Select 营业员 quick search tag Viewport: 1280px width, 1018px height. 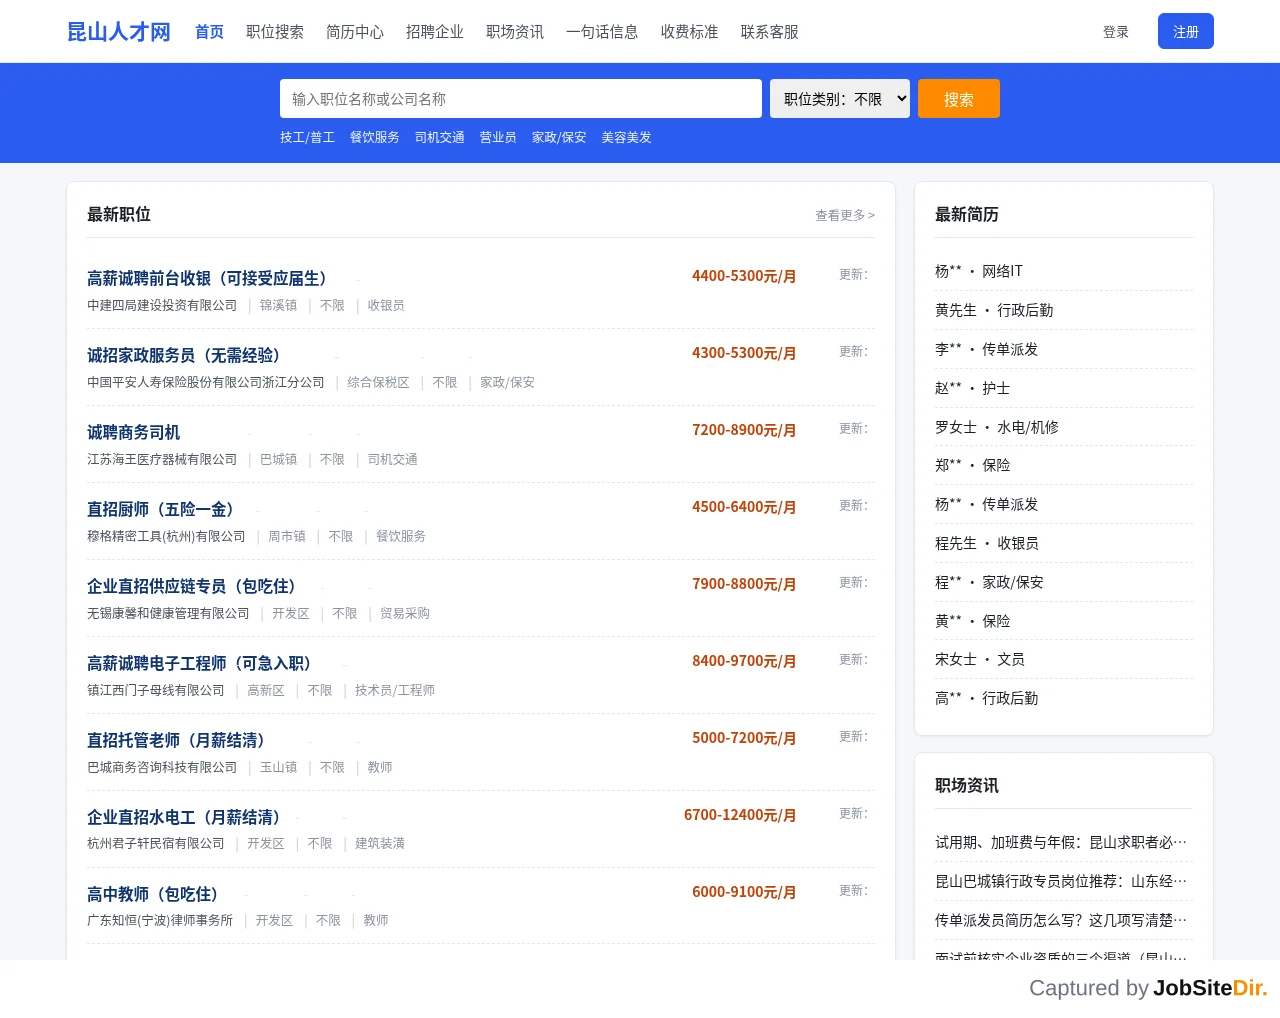pyautogui.click(x=498, y=137)
